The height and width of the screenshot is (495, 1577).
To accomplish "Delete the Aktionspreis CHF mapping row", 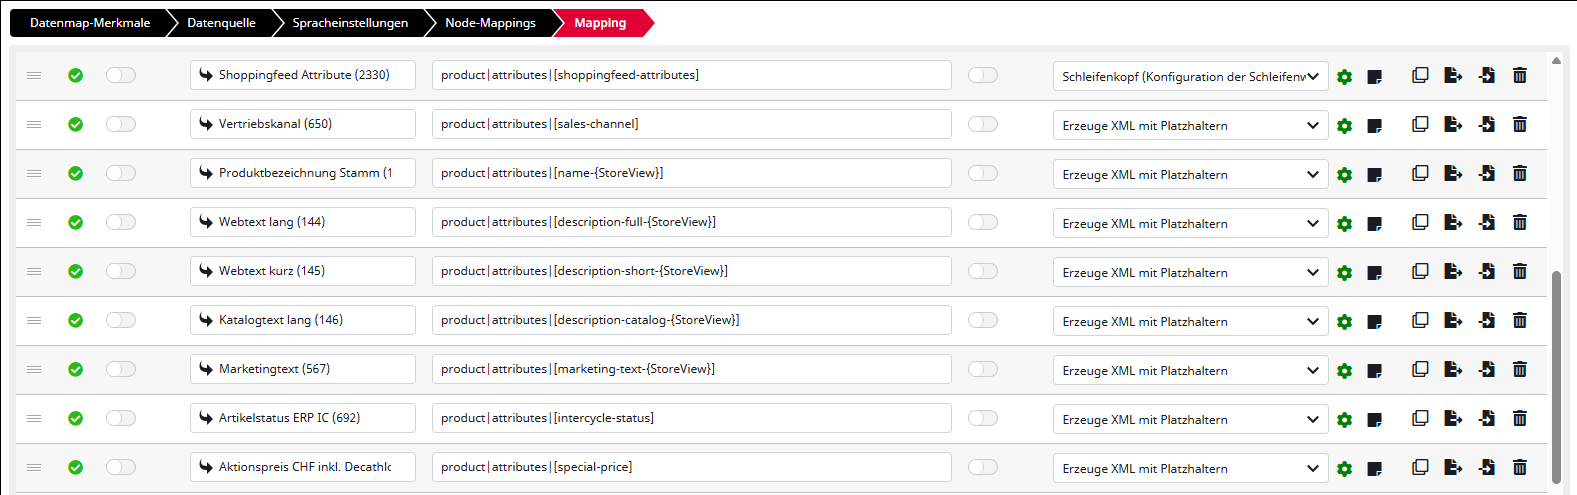I will coord(1520,467).
